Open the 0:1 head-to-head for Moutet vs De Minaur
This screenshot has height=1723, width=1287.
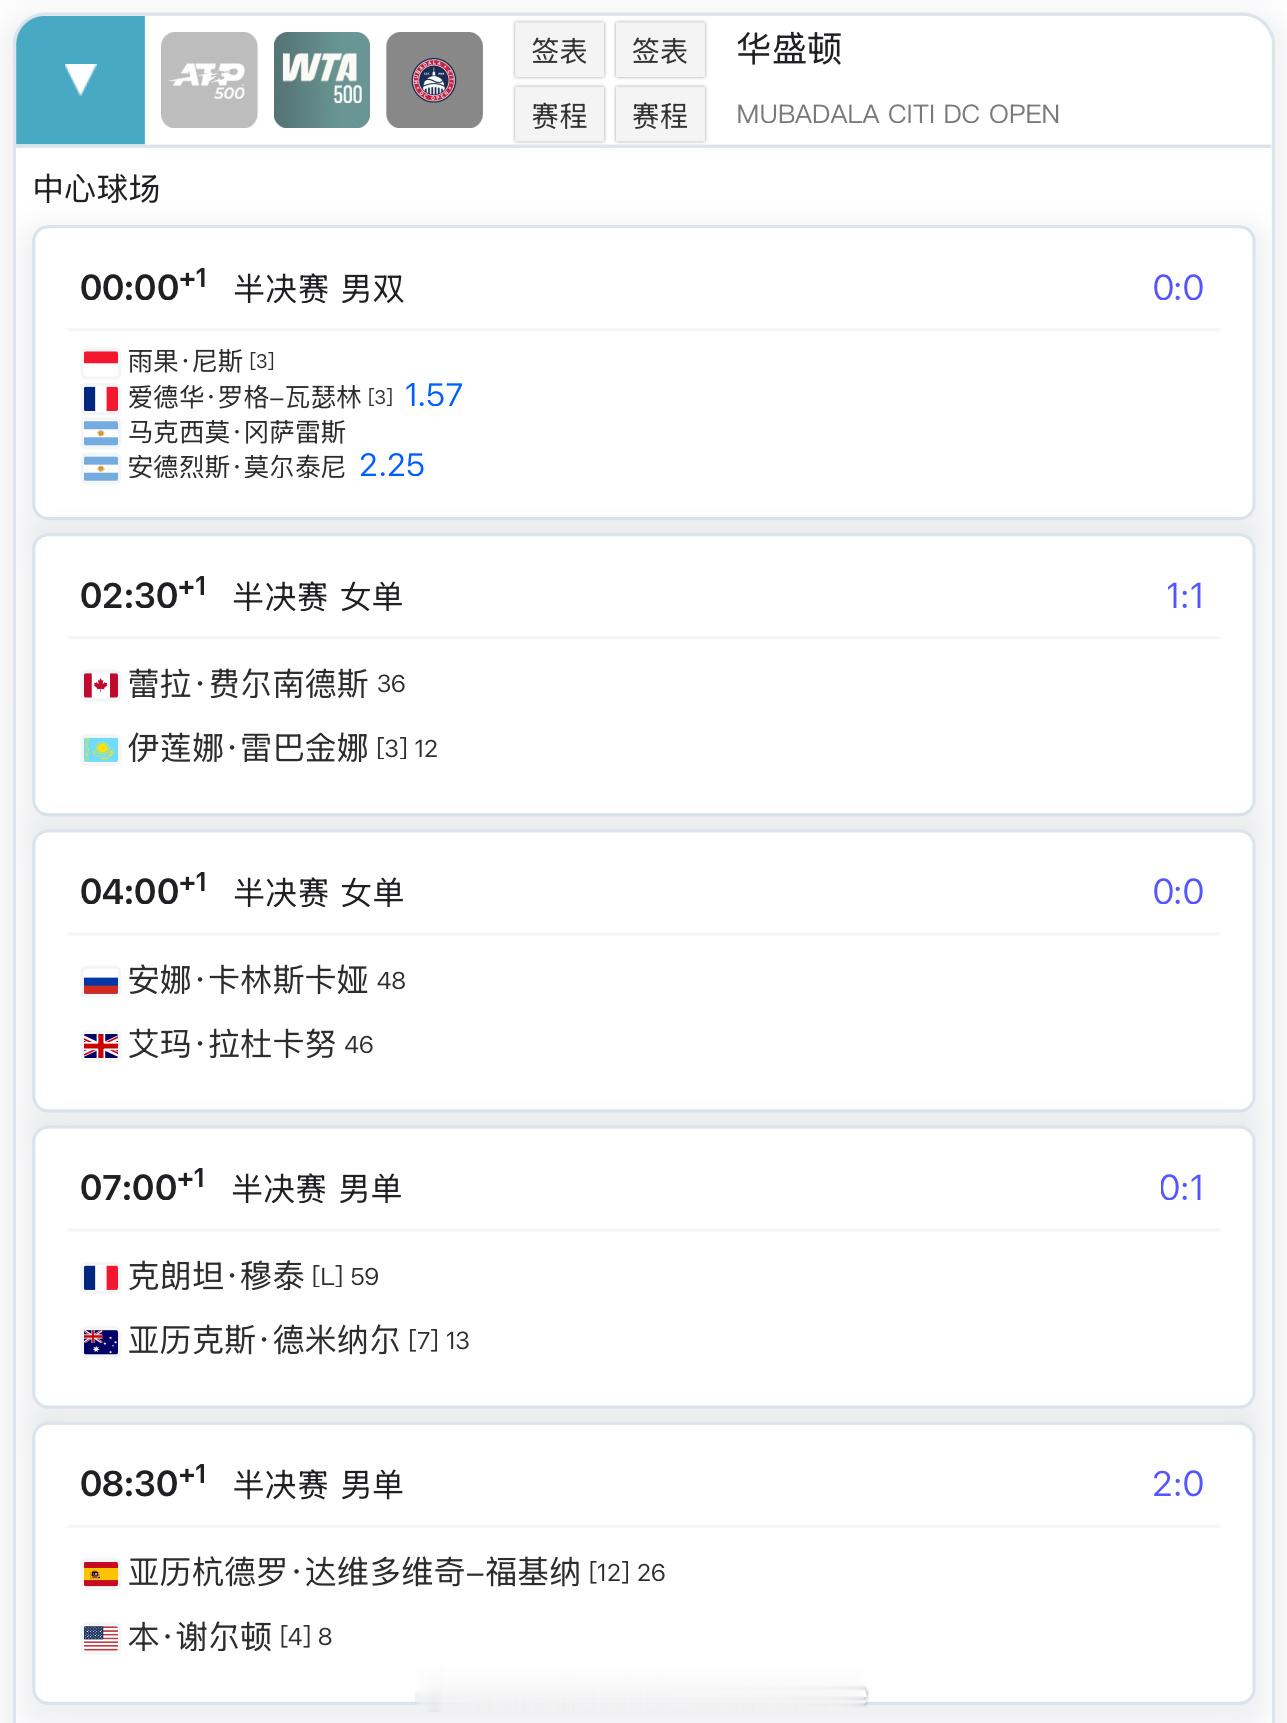[1181, 1188]
